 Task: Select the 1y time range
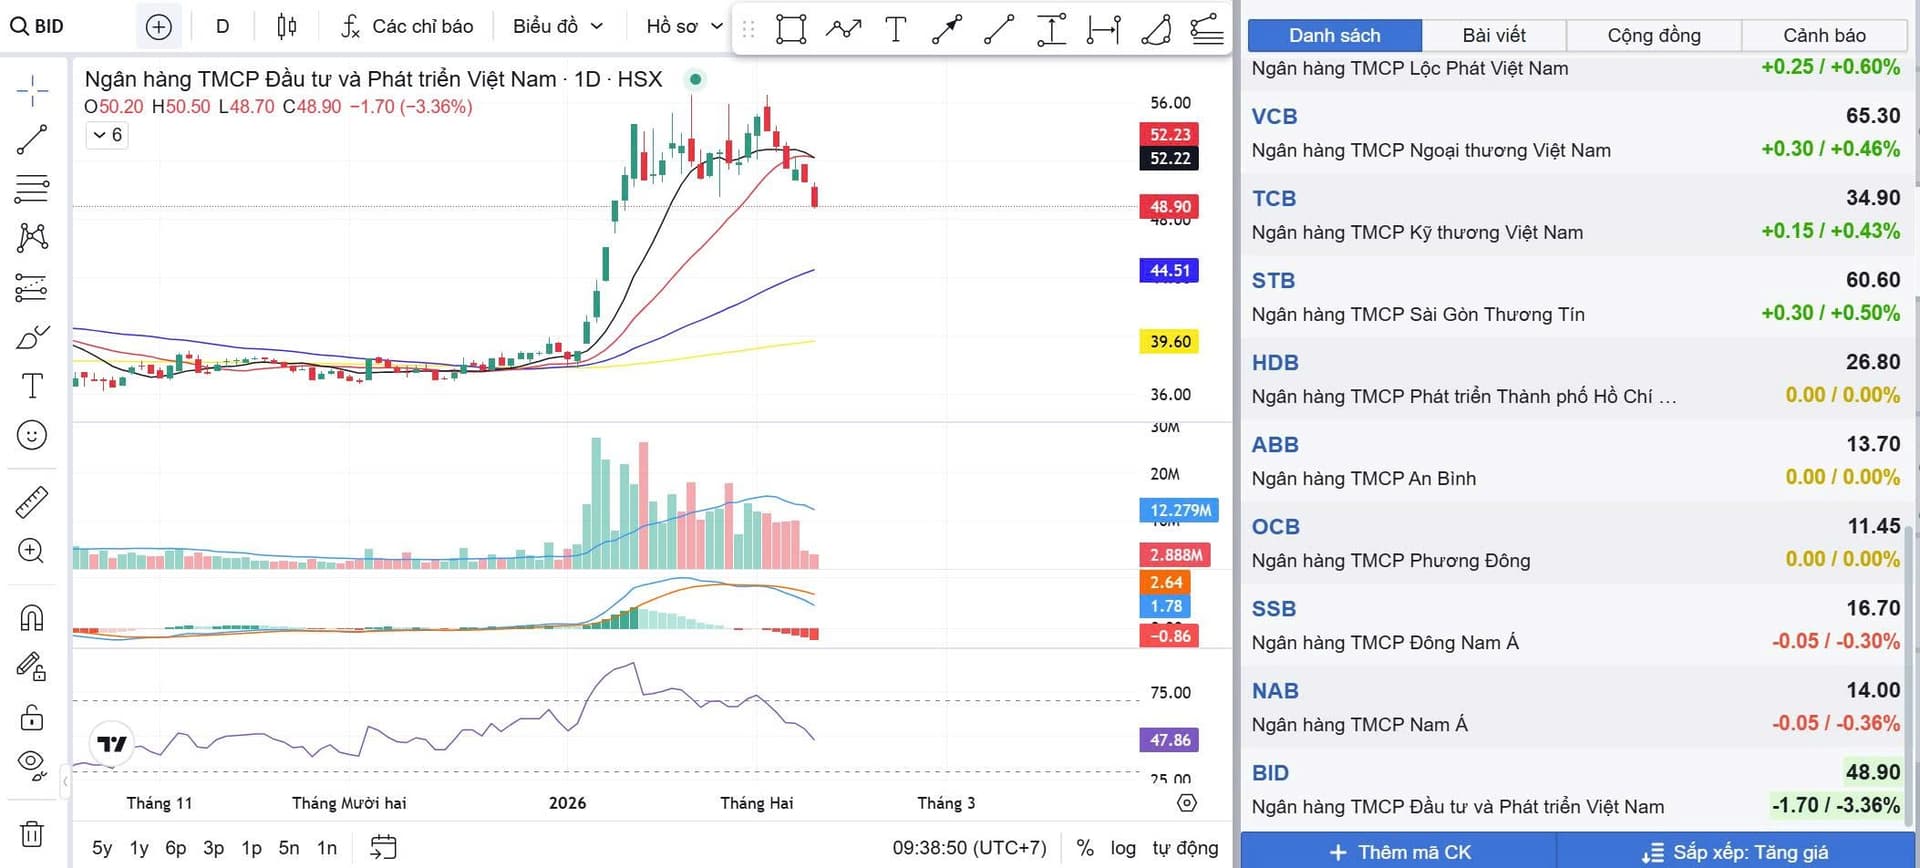[x=139, y=848]
